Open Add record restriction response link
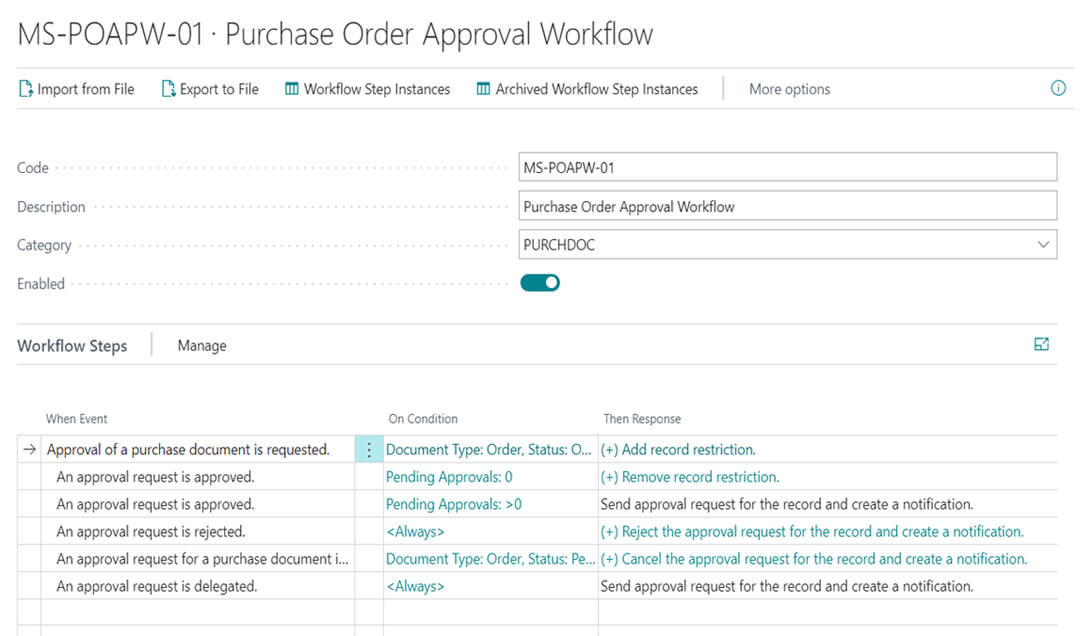The image size is (1080, 636). 678,449
